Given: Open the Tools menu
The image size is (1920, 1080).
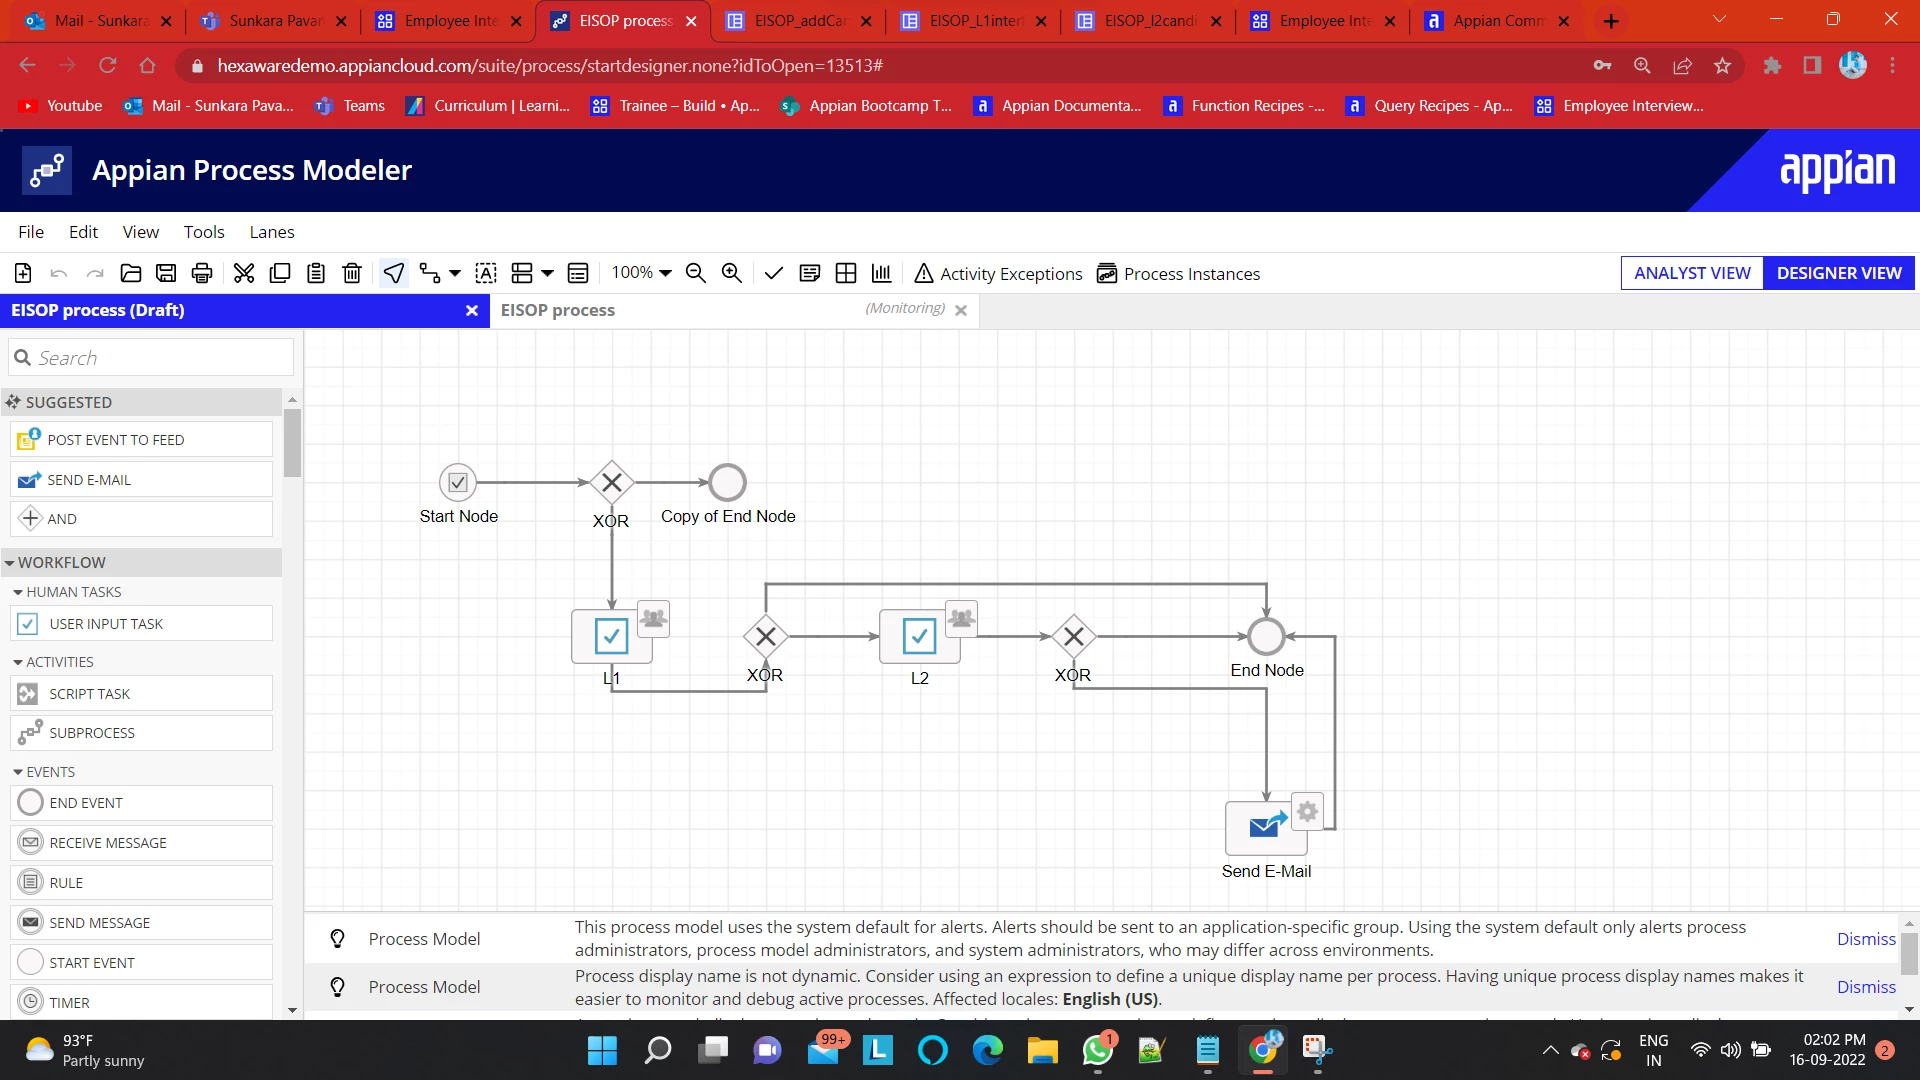Looking at the screenshot, I should [204, 232].
